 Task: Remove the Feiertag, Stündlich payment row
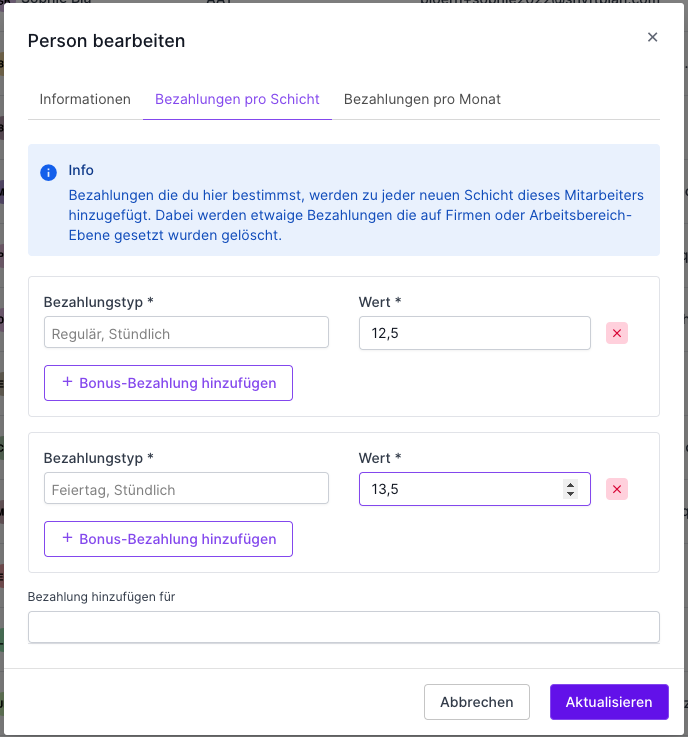[x=617, y=489]
